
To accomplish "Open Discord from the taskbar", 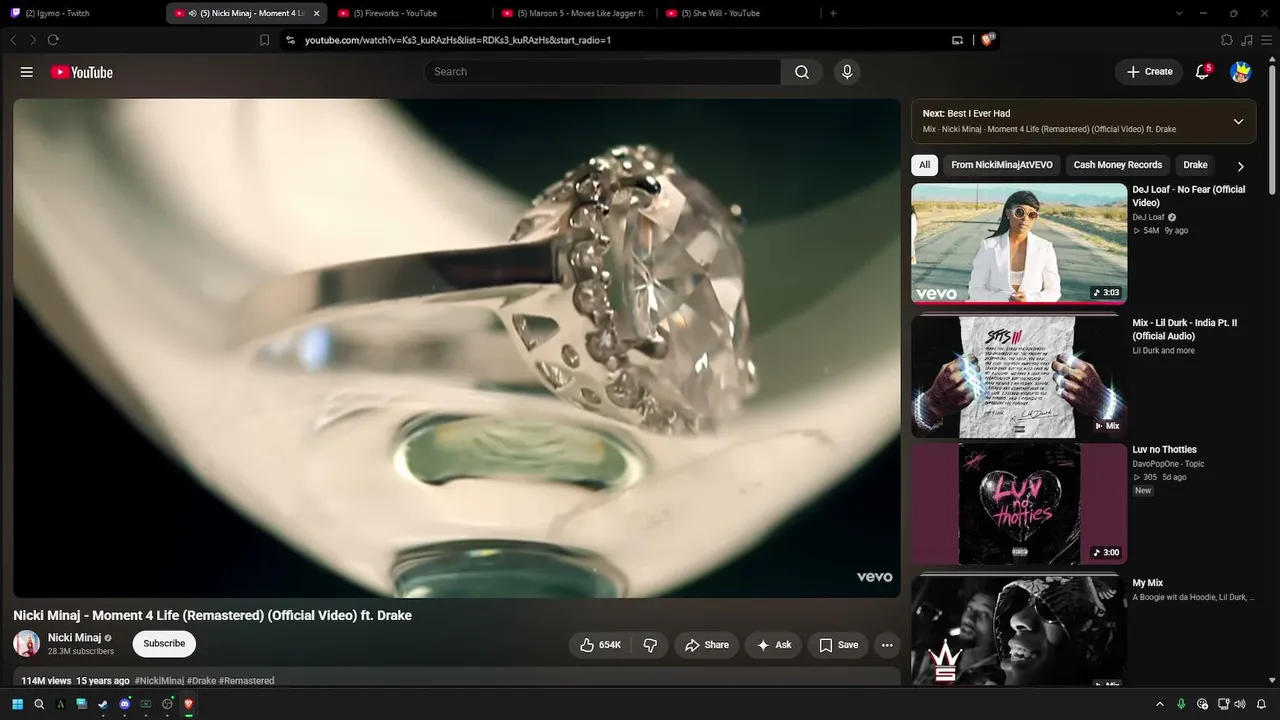I will (124, 704).
